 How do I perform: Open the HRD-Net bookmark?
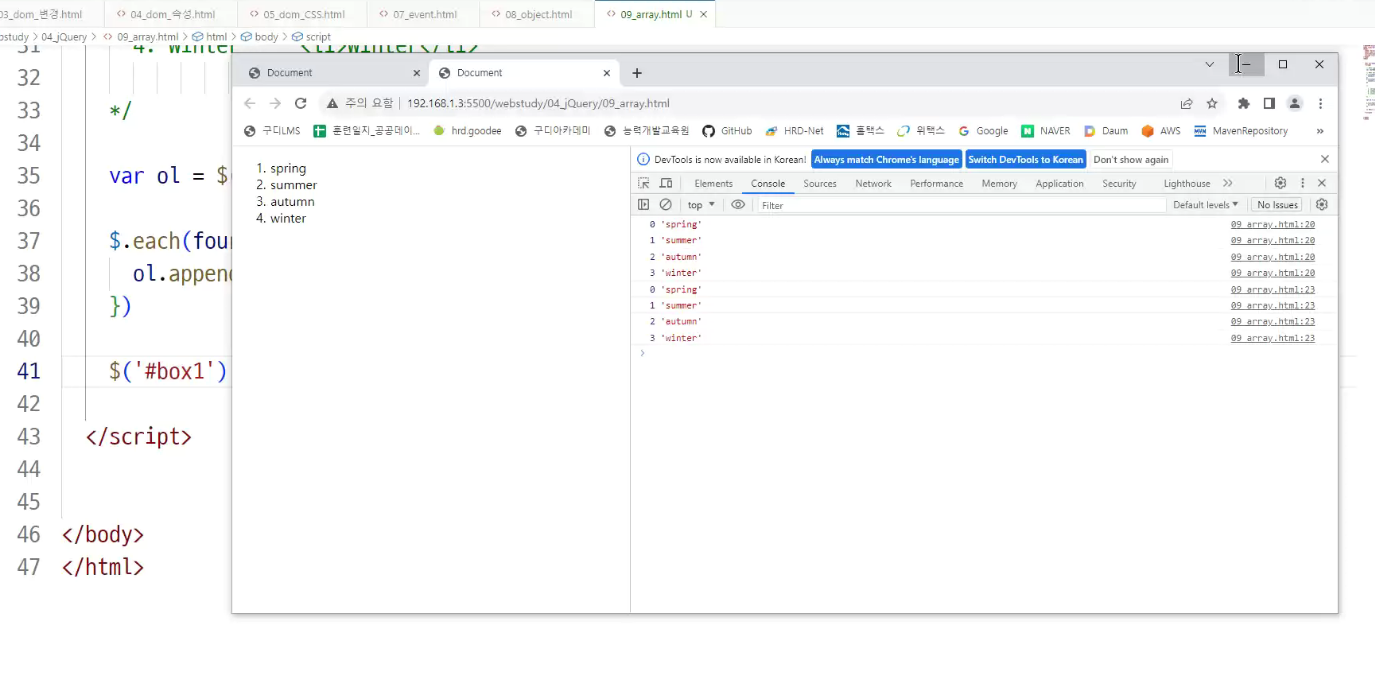(x=794, y=131)
